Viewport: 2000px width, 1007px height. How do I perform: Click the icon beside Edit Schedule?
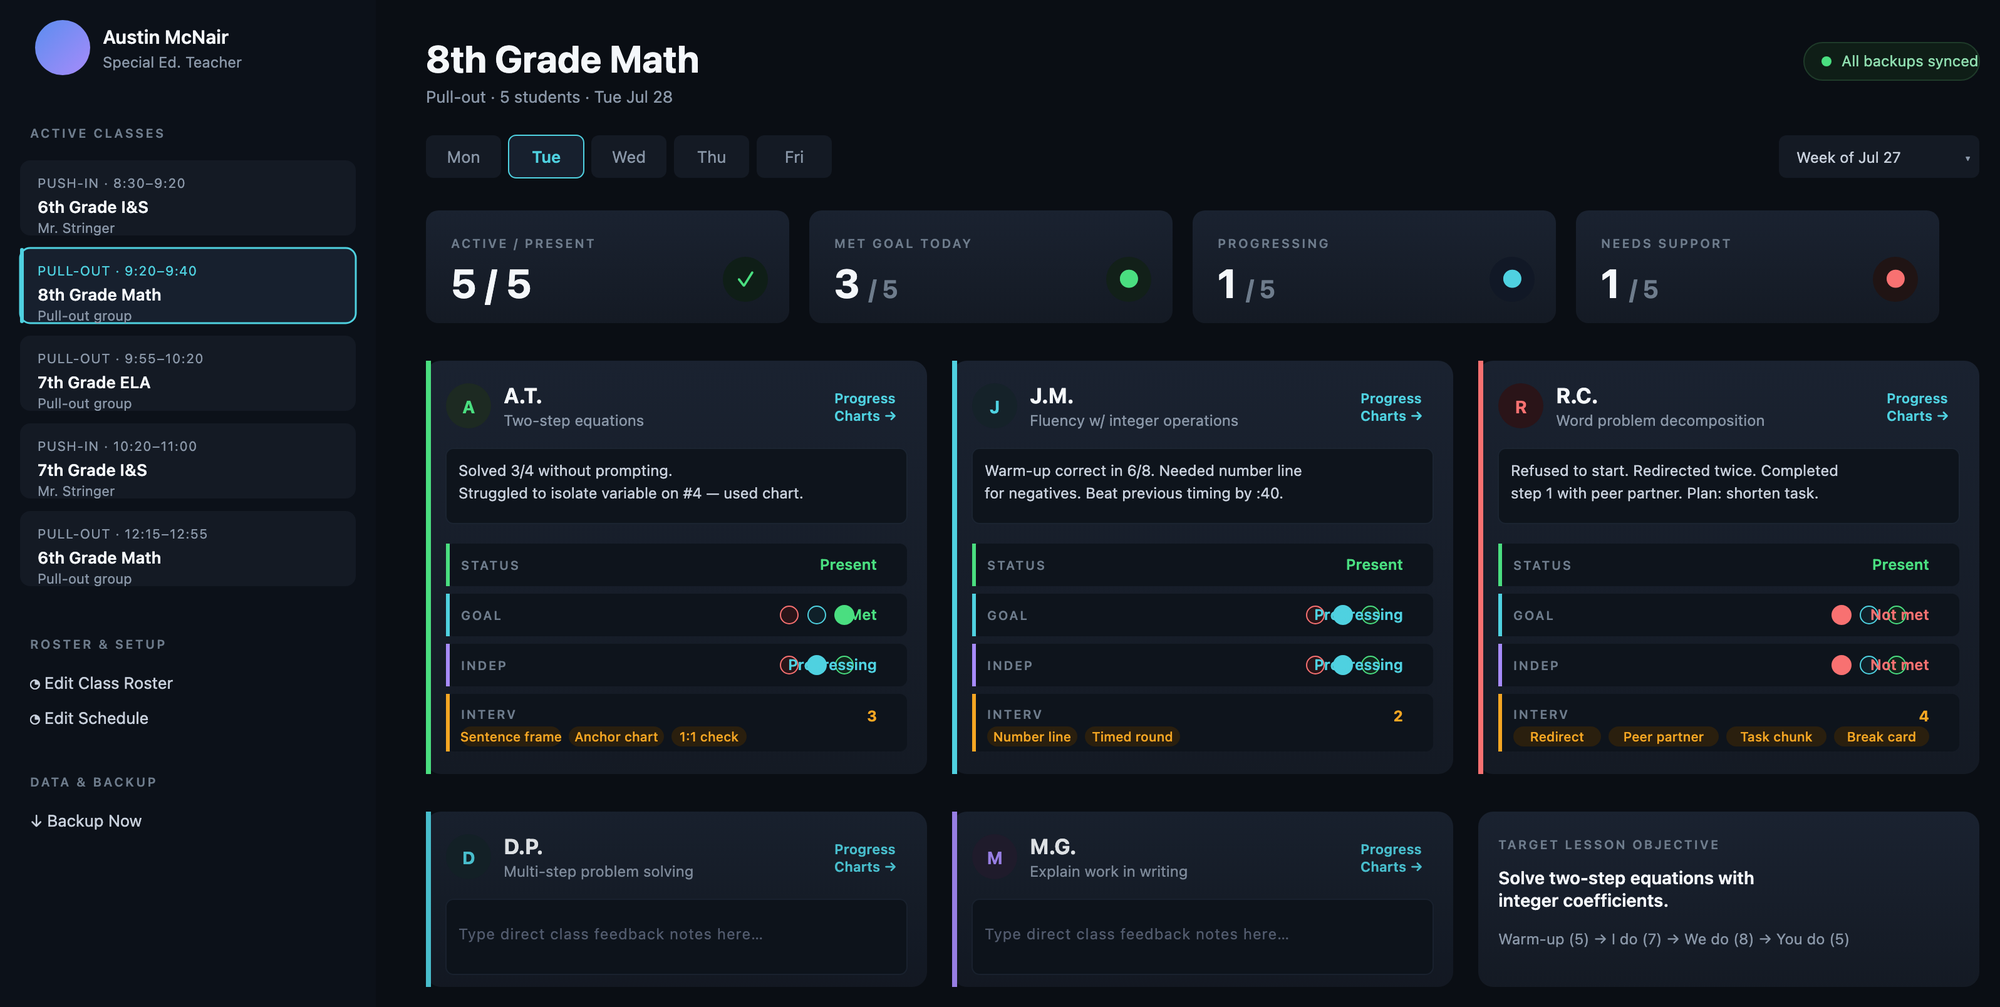(x=35, y=719)
